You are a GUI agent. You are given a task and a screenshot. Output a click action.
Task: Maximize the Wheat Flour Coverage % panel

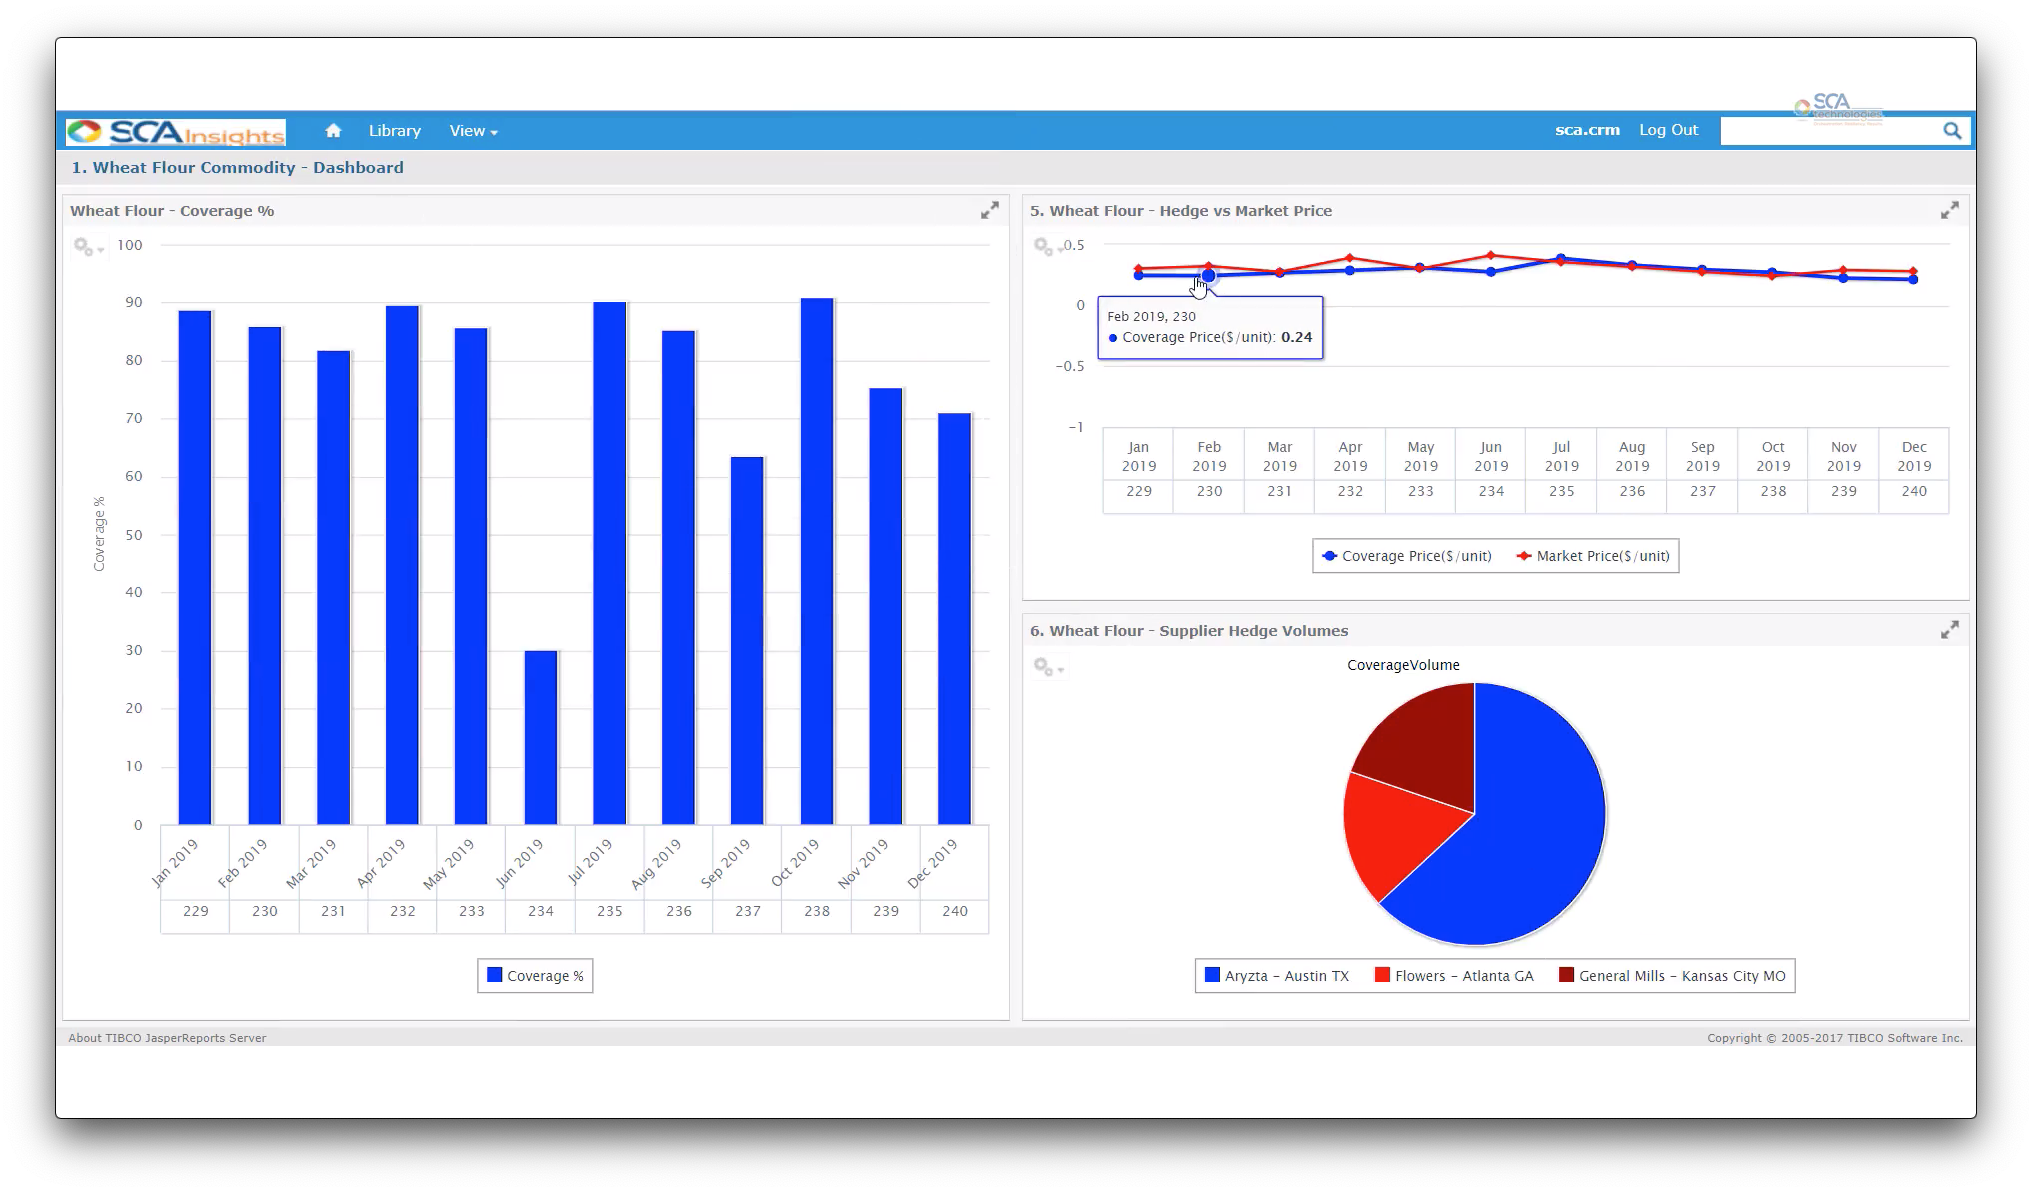[989, 210]
